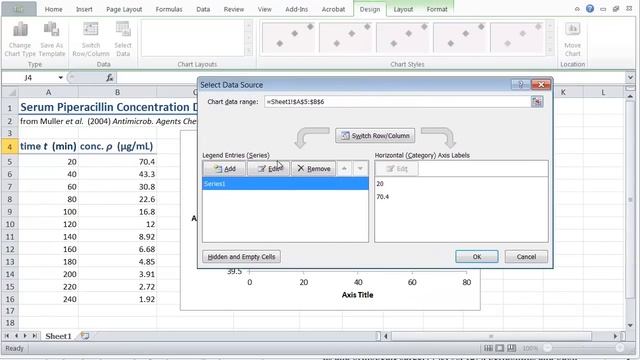Click the 'conc. ρ (µg/mL)' header cell
640x360 pixels.
point(117,147)
